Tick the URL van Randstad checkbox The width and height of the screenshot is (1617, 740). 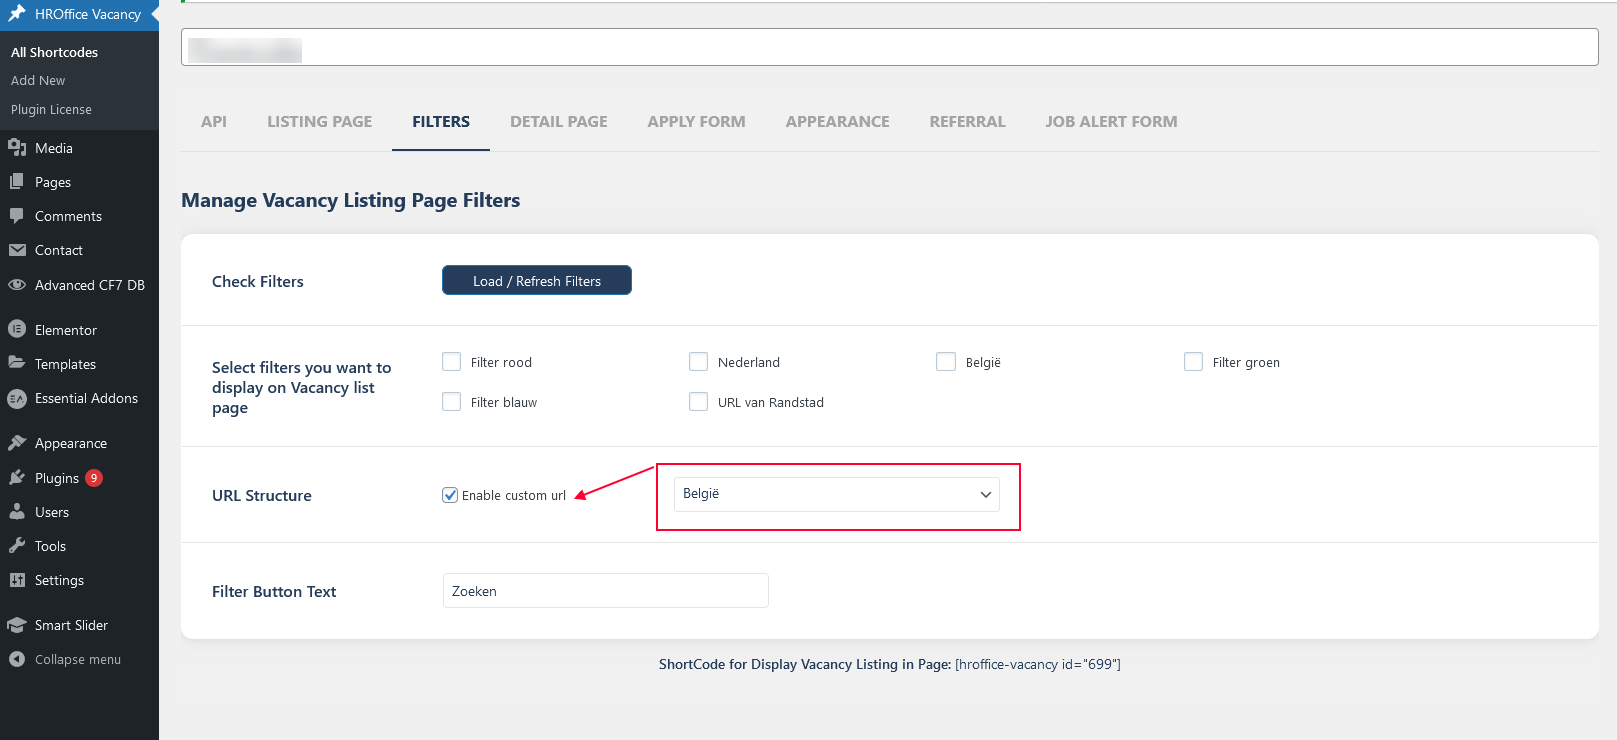pos(698,402)
